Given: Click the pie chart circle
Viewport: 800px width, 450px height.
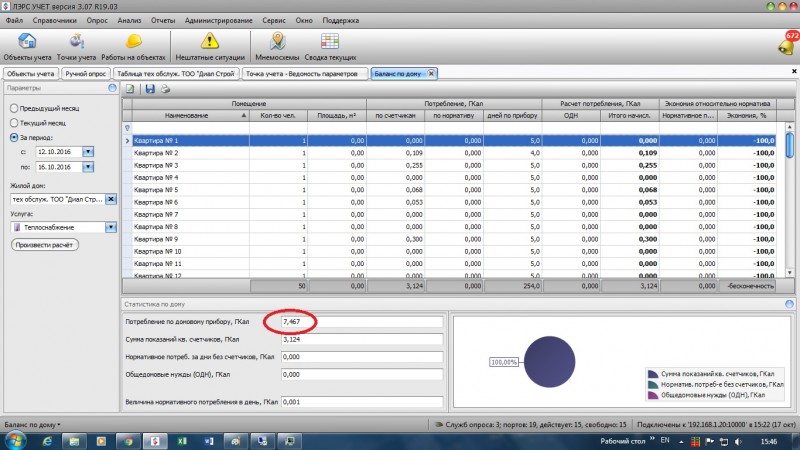Looking at the screenshot, I should [549, 362].
